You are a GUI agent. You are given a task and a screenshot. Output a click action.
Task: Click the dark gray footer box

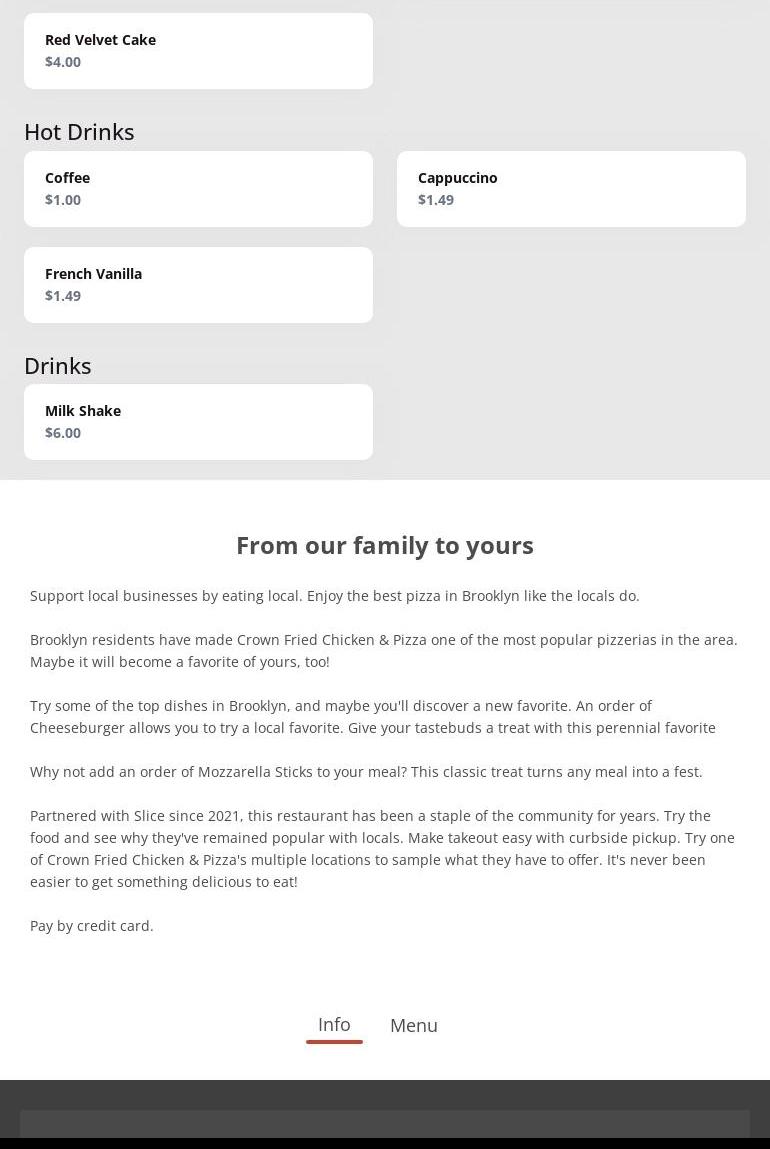pyautogui.click(x=385, y=1124)
